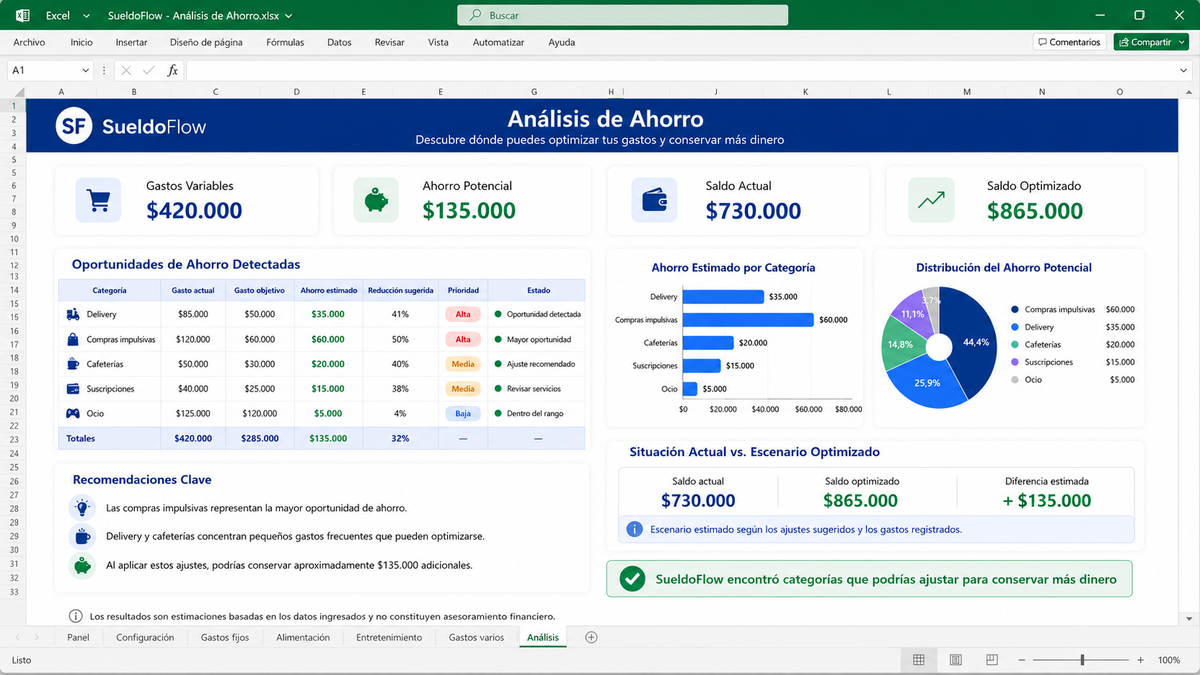The image size is (1200, 675).
Task: Cancel the formula entry with the X icon
Action: [x=126, y=71]
